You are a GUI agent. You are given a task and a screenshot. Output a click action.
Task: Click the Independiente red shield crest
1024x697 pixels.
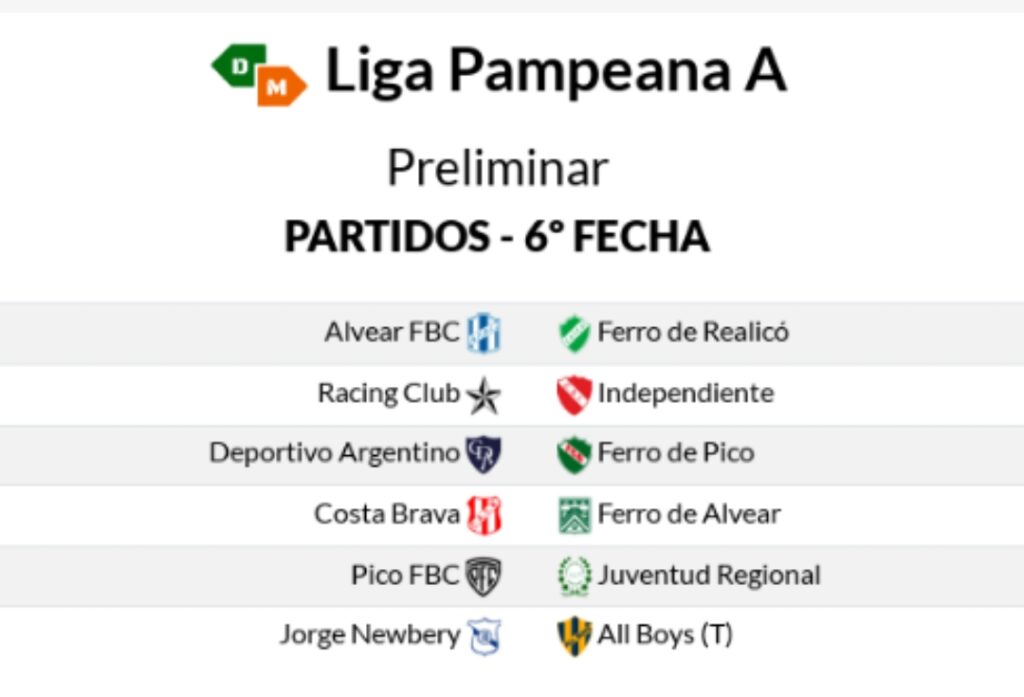click(574, 394)
